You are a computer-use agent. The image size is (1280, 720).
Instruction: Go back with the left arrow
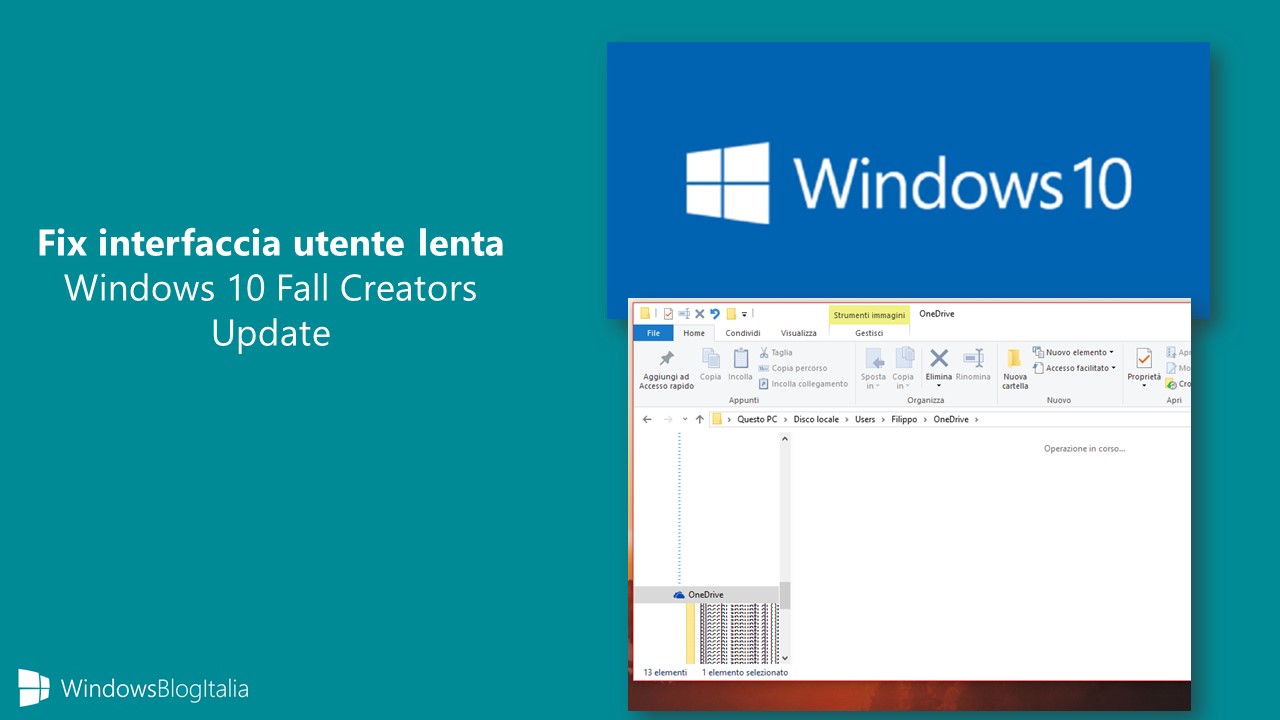(648, 419)
